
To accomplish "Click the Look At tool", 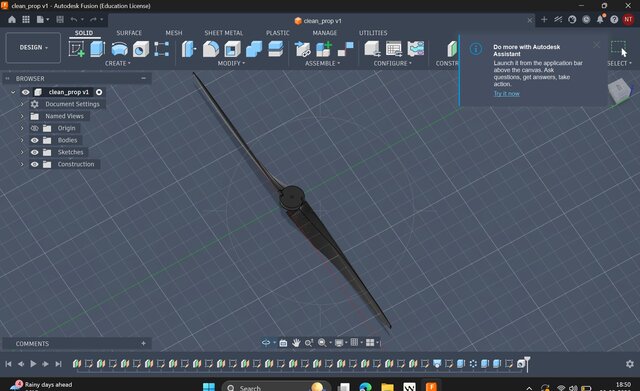I will coord(283,343).
